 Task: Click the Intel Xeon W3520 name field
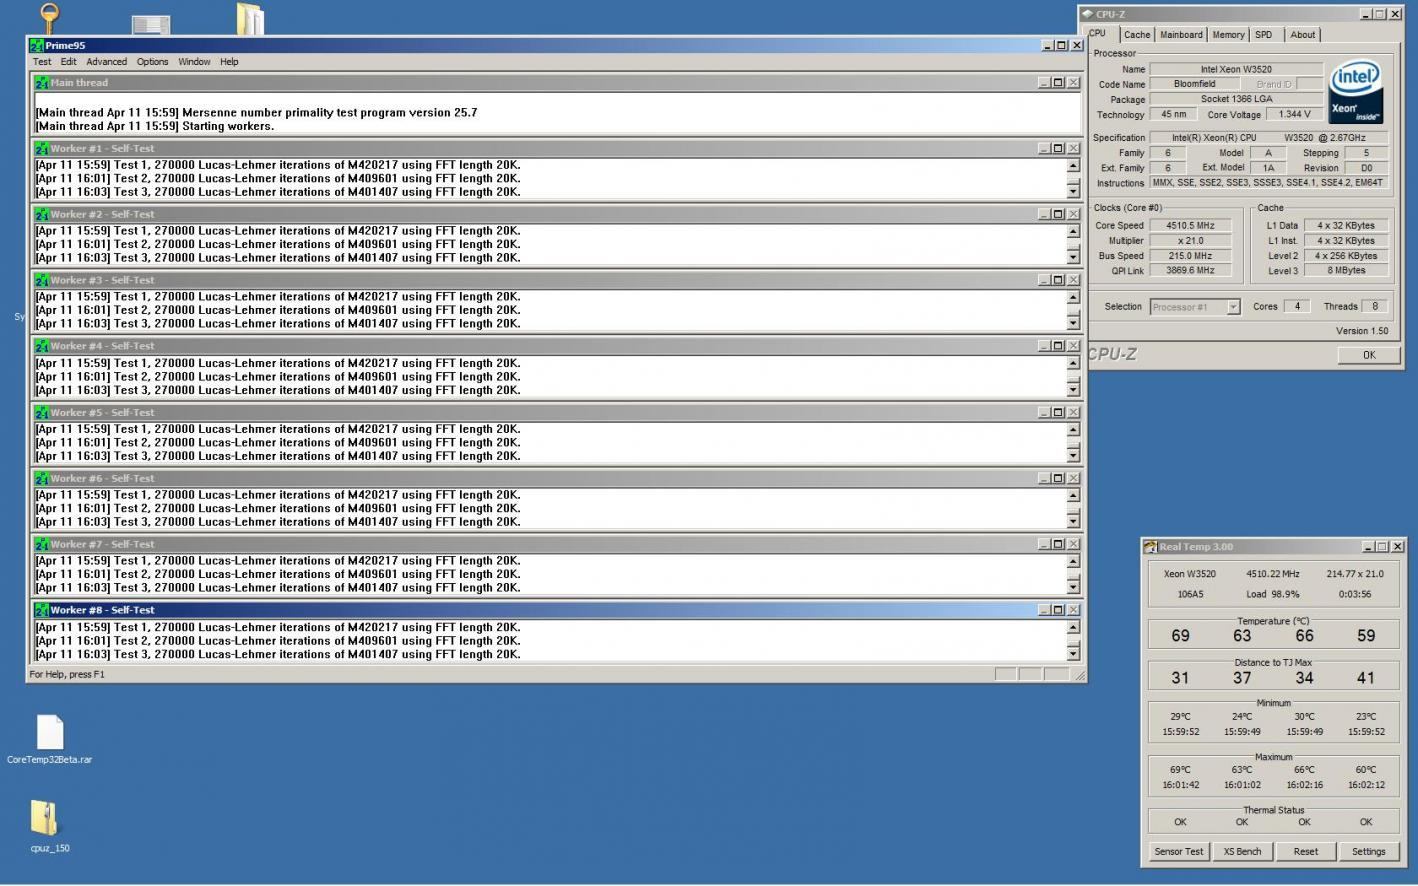(x=1236, y=70)
